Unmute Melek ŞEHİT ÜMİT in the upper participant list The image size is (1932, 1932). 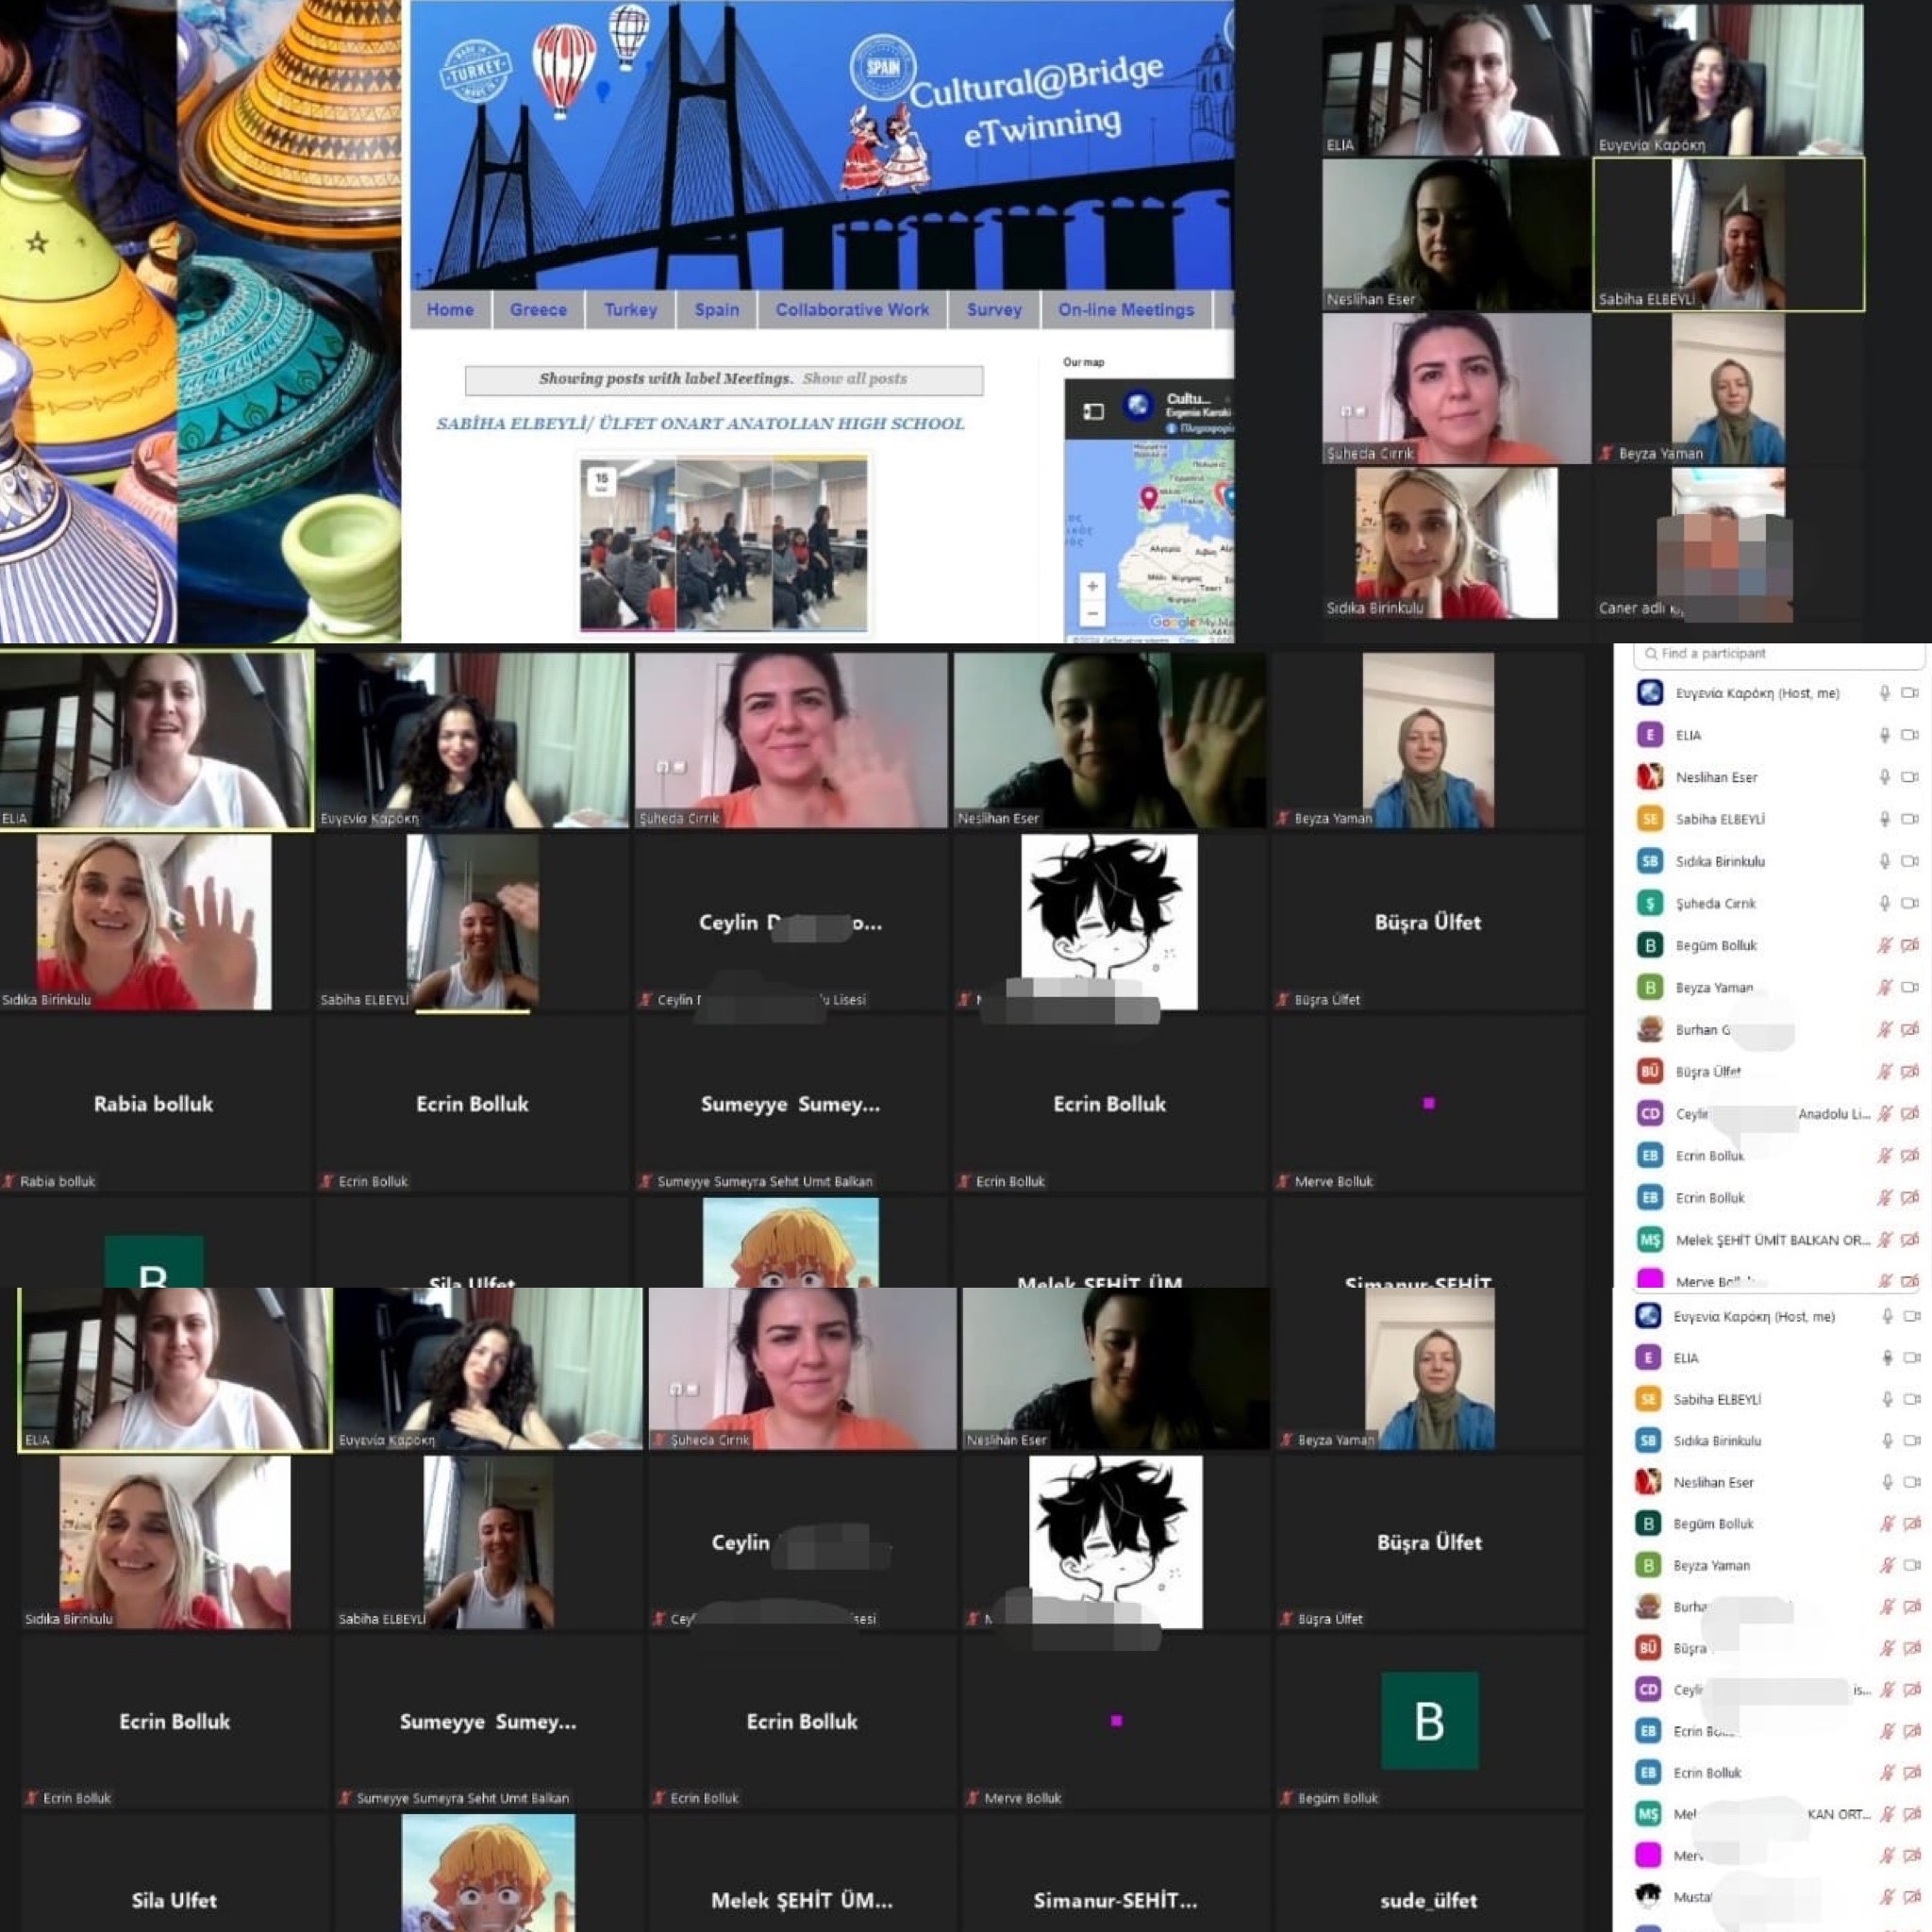click(x=1884, y=1240)
